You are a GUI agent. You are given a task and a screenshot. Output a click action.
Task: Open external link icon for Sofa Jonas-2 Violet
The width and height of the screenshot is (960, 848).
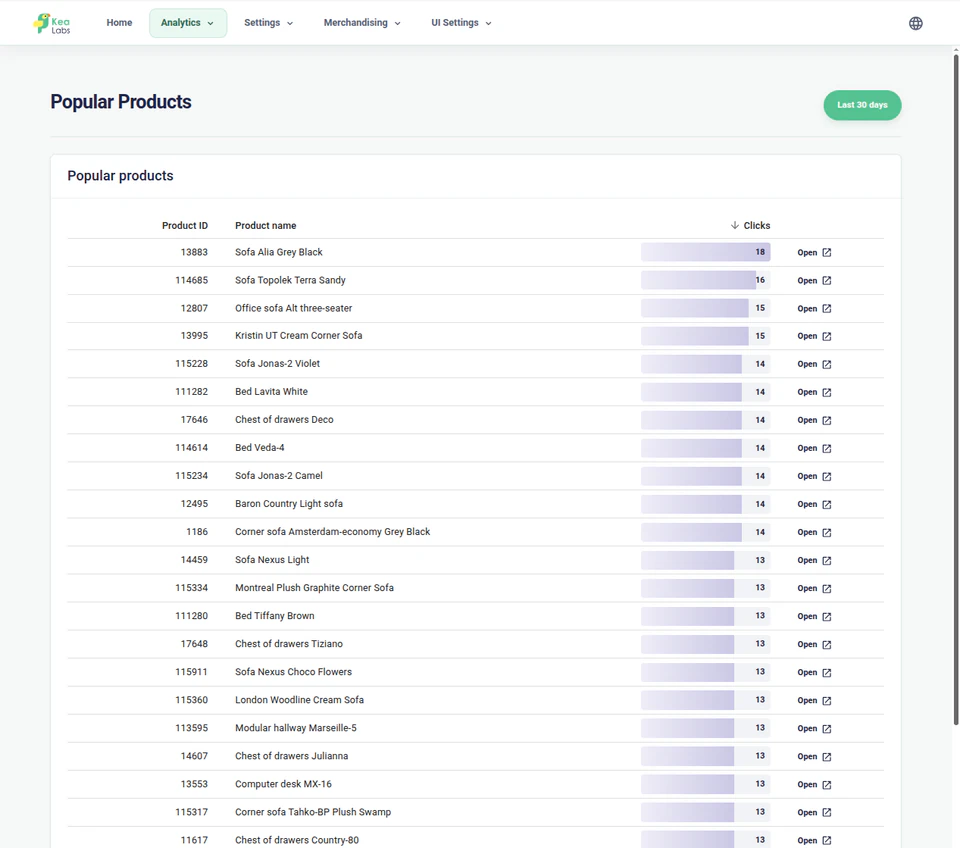(827, 364)
